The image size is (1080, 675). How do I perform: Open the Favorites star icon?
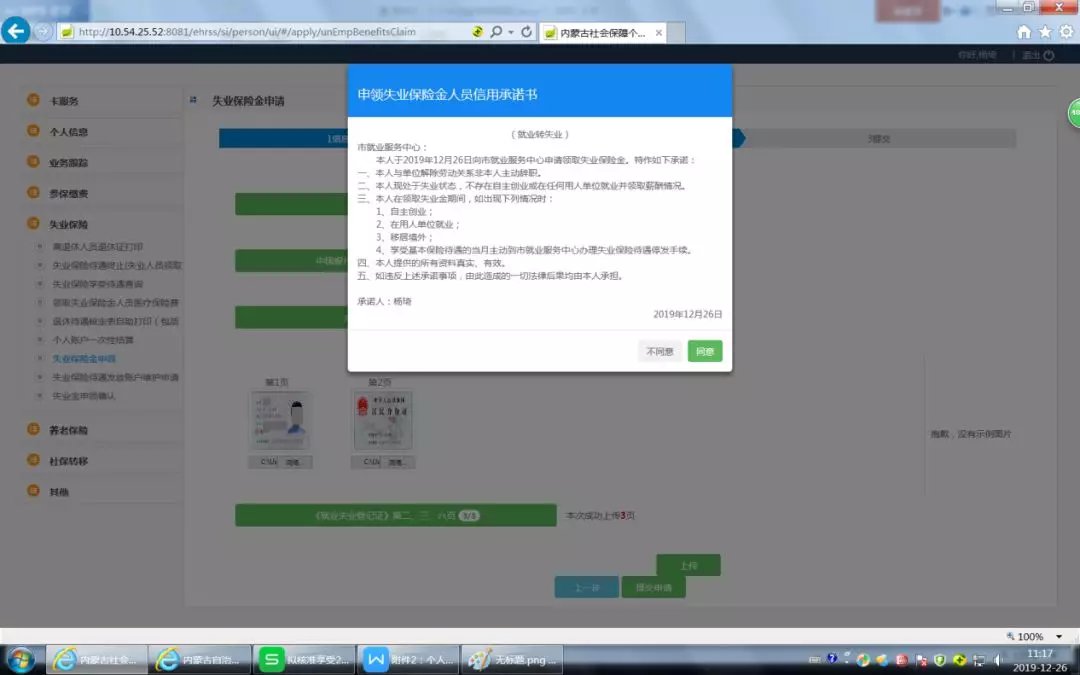click(x=1046, y=32)
